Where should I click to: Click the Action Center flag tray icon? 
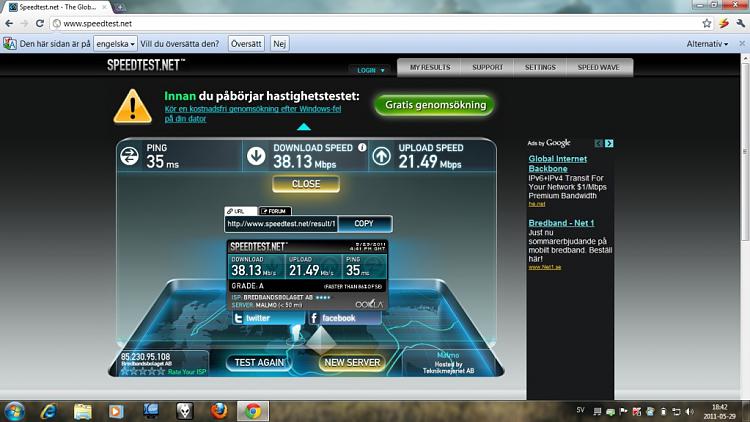(x=623, y=411)
